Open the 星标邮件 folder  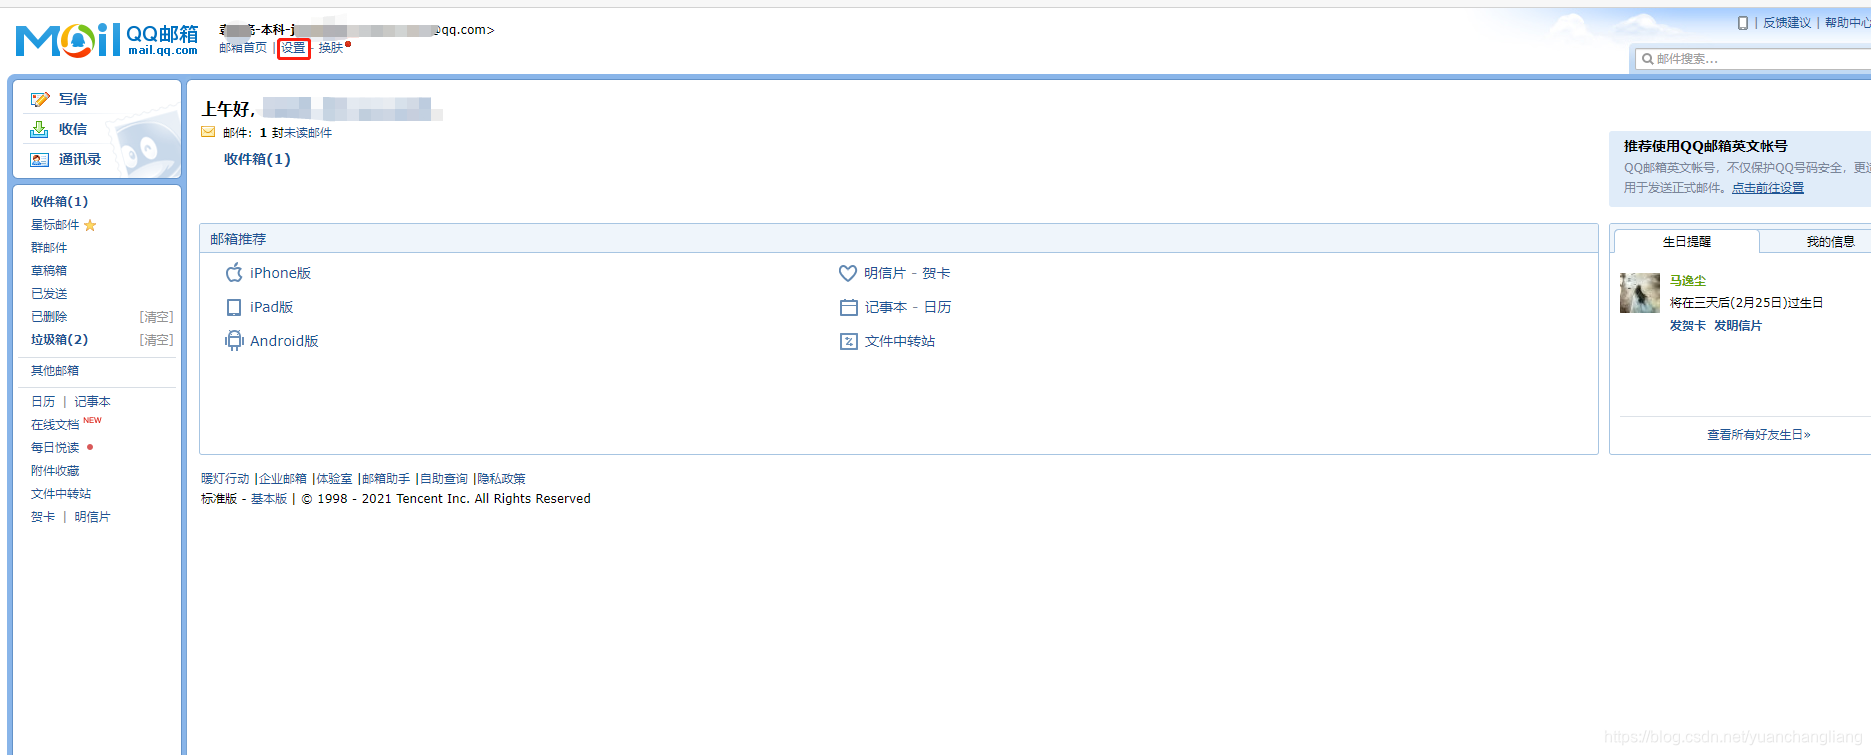(55, 225)
